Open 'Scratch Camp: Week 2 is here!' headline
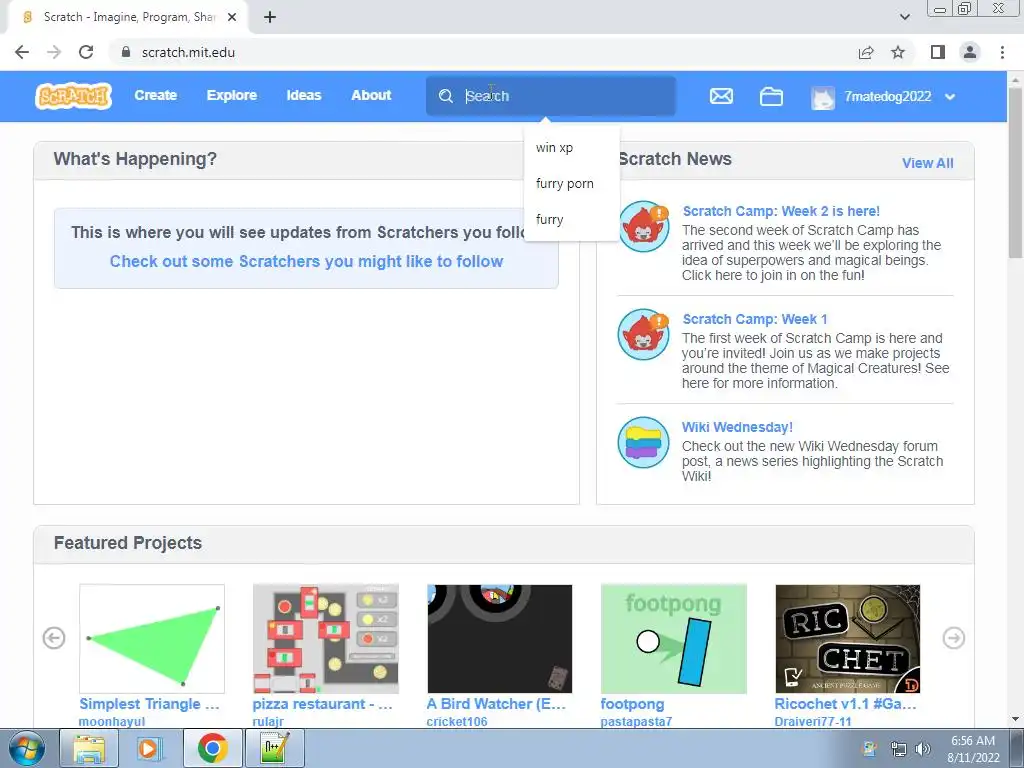Viewport: 1024px width, 768px height. [x=781, y=211]
